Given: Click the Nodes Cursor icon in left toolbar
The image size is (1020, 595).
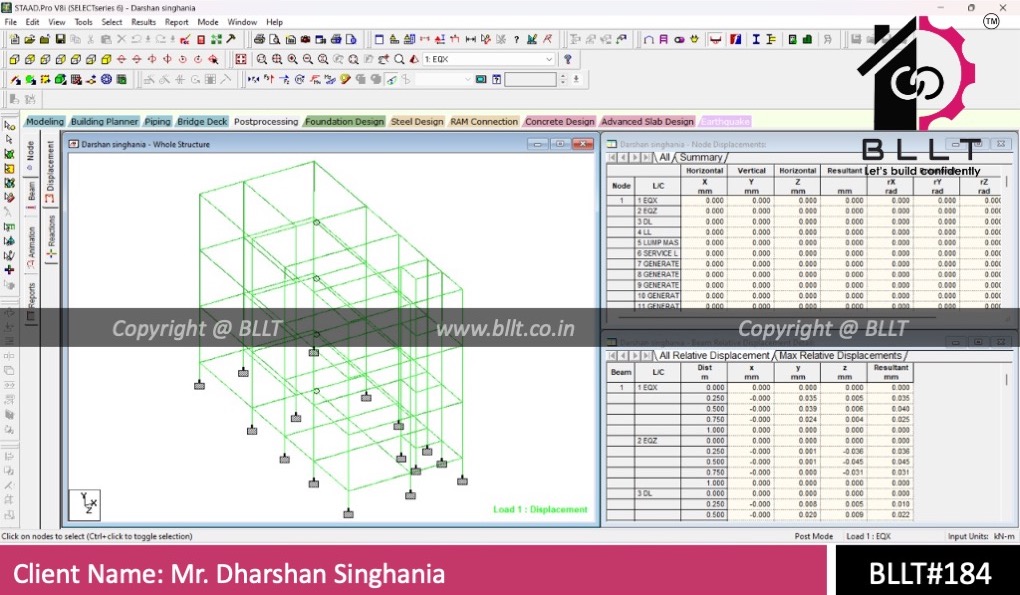Looking at the screenshot, I should [9, 126].
